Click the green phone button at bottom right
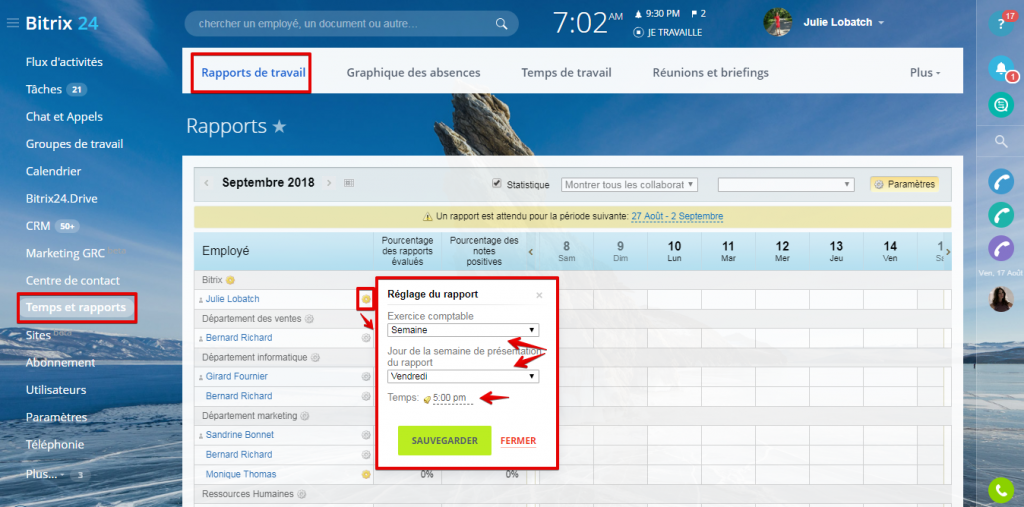 pos(1000,490)
